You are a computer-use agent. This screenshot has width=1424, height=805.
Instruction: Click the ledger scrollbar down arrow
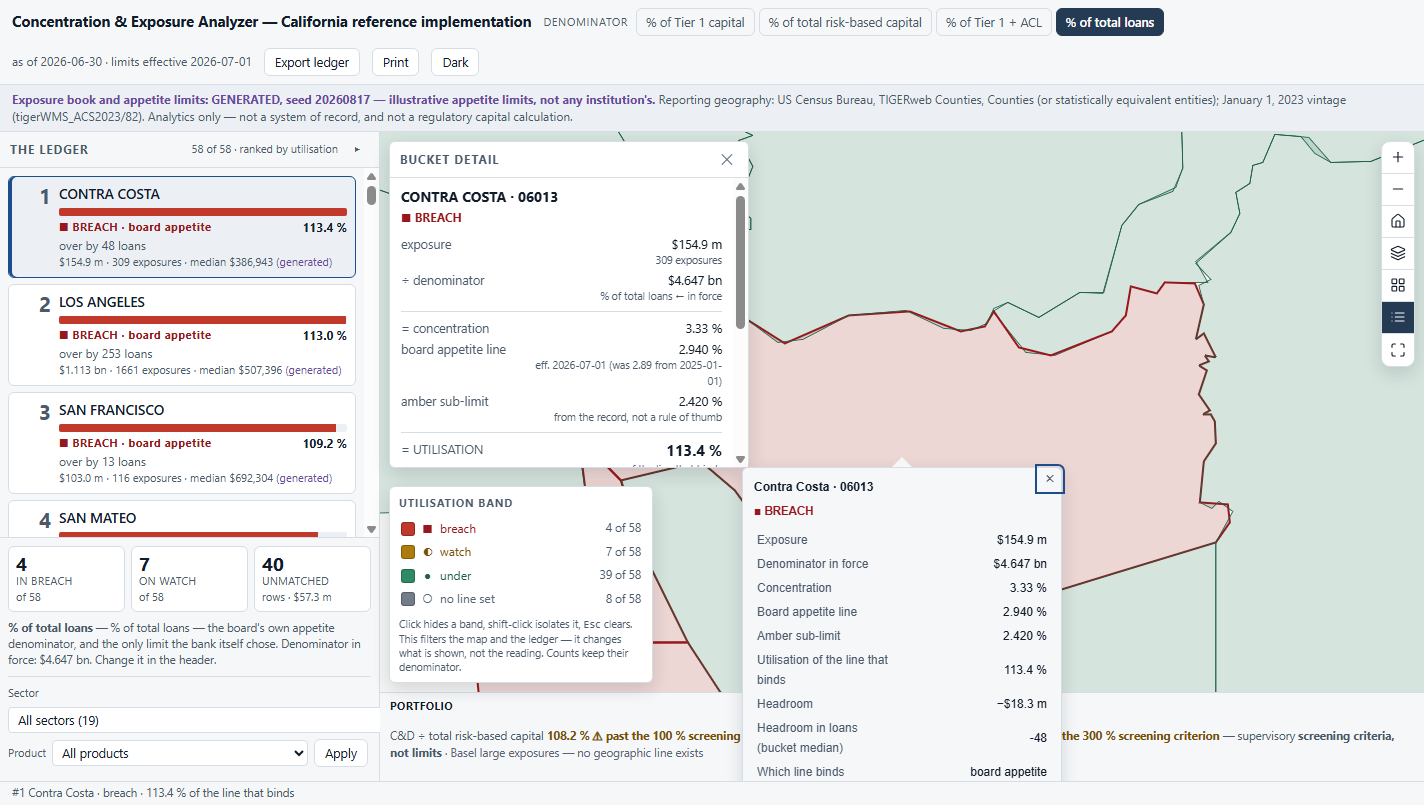click(371, 530)
